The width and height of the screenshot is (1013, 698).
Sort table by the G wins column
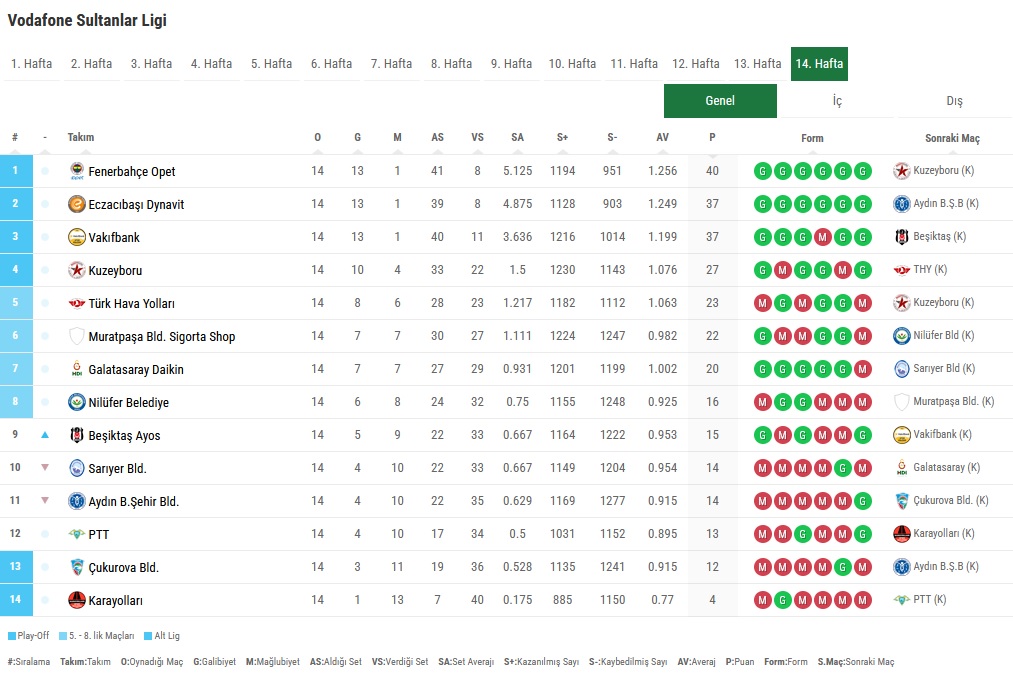(357, 138)
